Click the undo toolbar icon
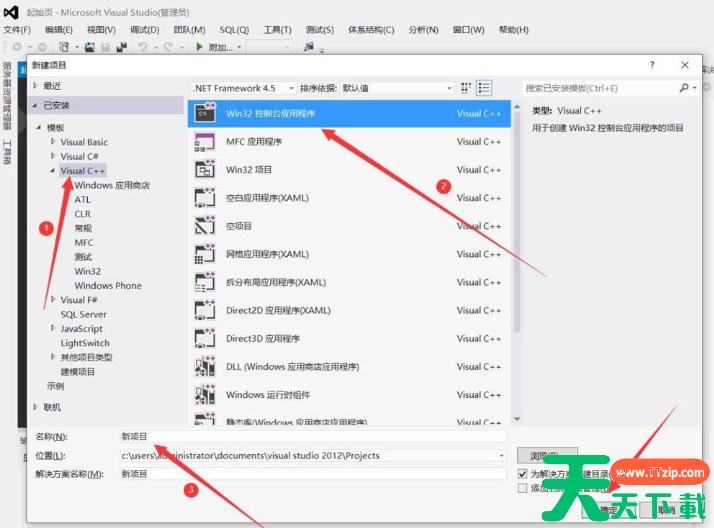Image resolution: width=714 pixels, height=528 pixels. point(143,46)
